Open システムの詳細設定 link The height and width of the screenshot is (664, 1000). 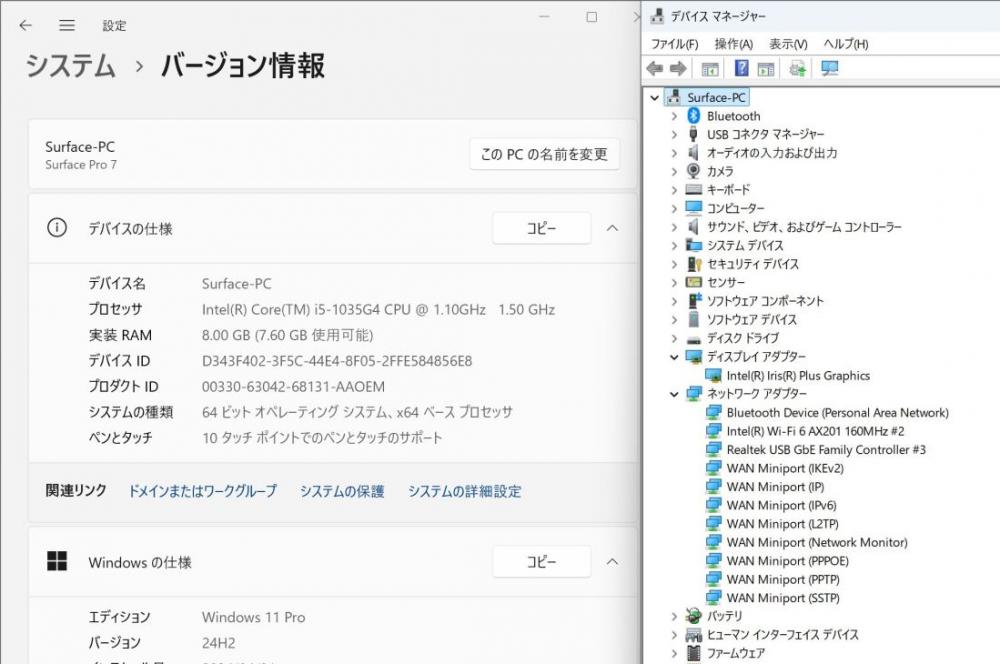pos(465,491)
